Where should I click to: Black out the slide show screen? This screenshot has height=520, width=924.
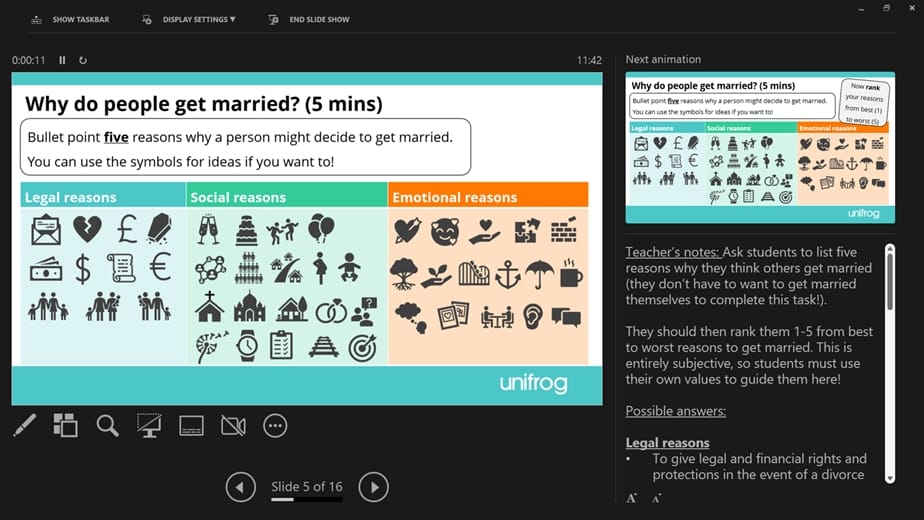(149, 425)
